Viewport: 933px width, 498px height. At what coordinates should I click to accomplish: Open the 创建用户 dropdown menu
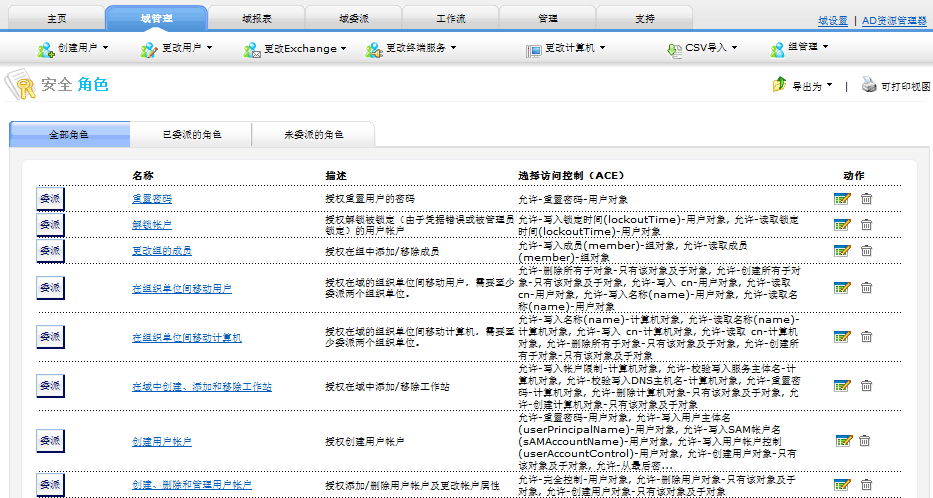click(x=73, y=48)
